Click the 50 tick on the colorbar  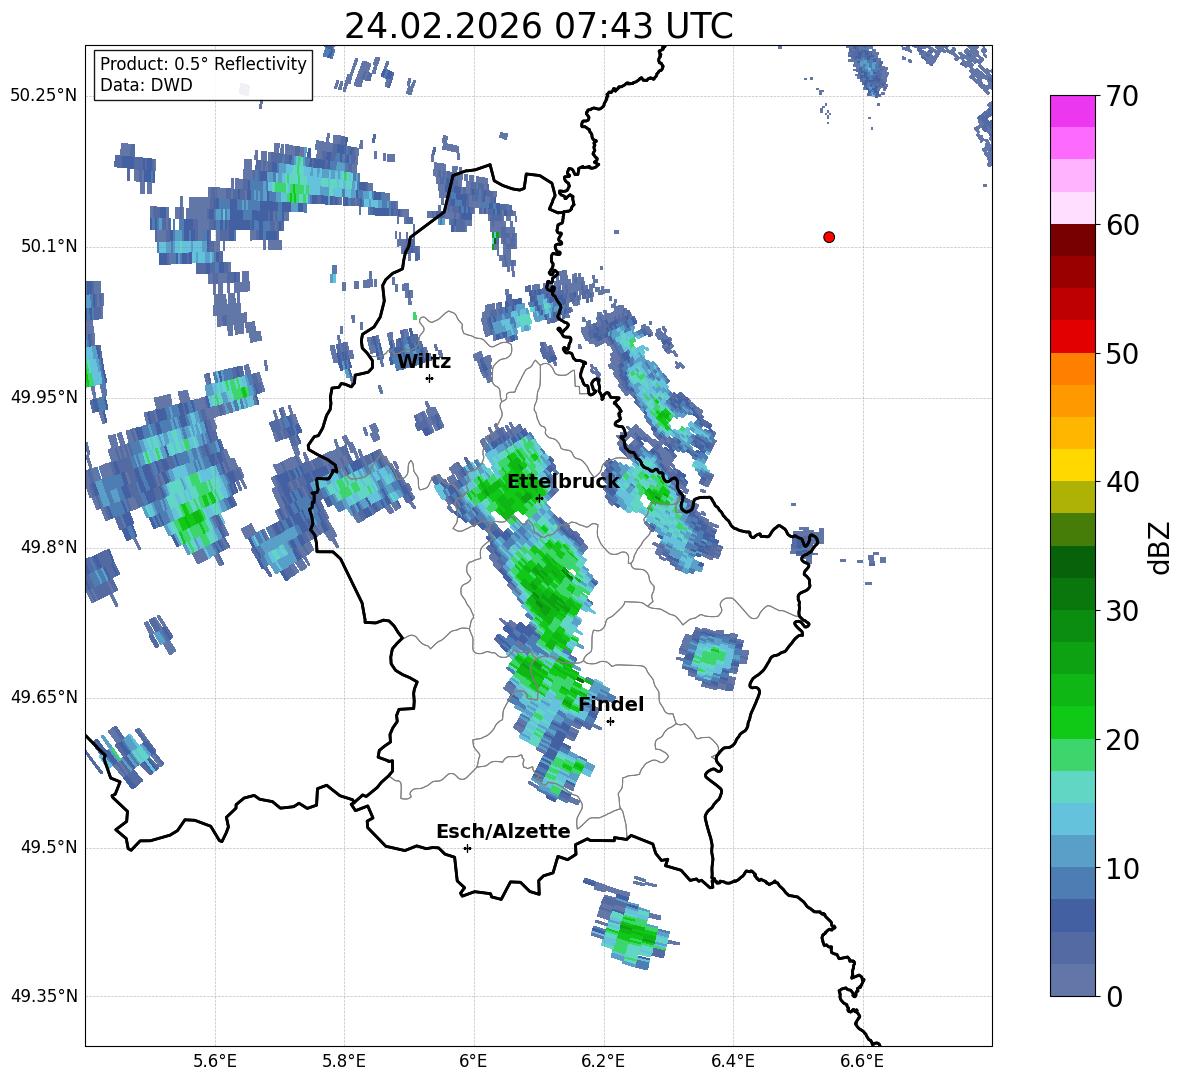tap(1123, 354)
